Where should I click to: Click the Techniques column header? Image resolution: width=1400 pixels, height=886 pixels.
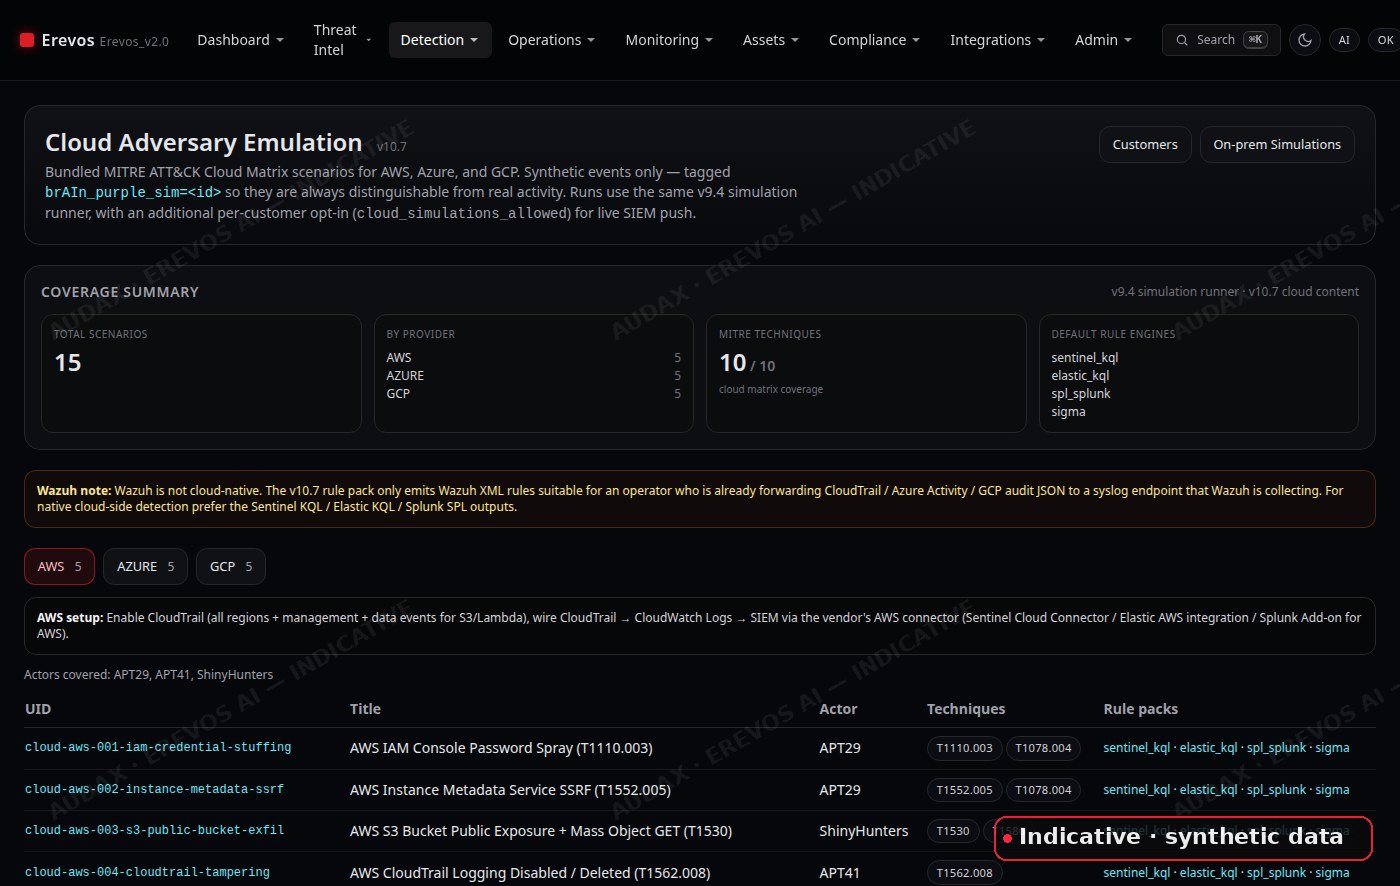966,709
